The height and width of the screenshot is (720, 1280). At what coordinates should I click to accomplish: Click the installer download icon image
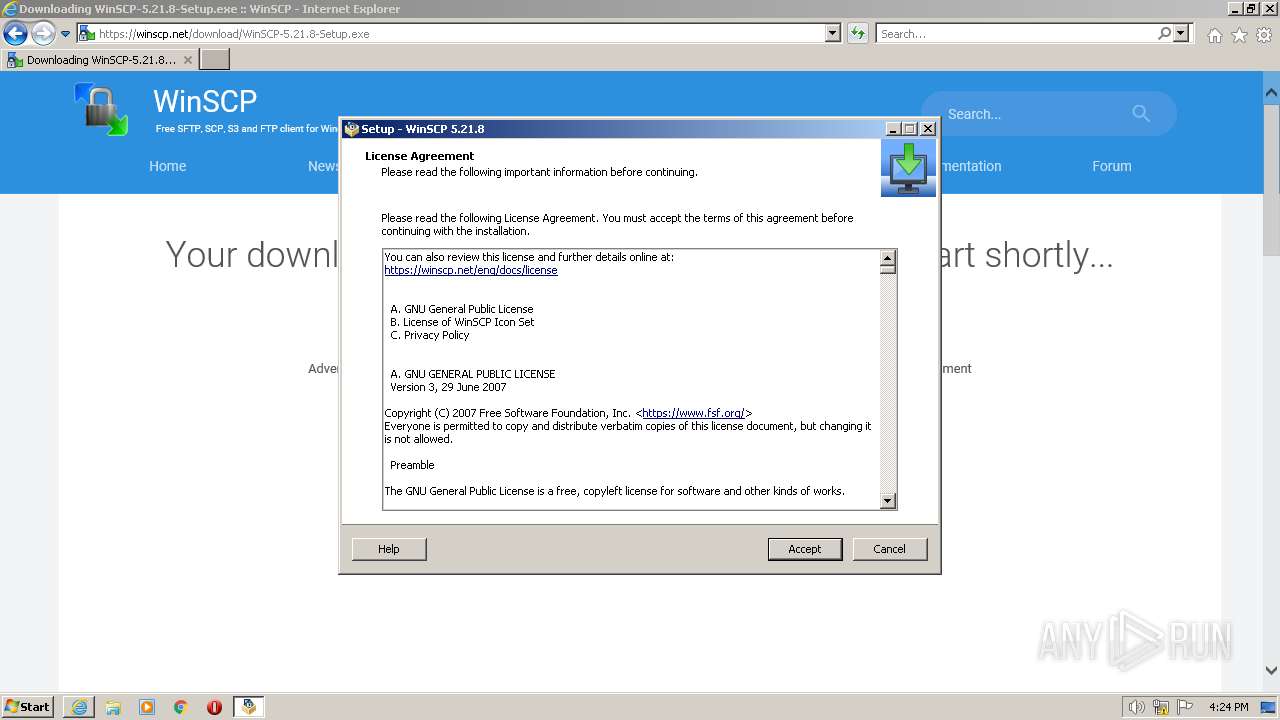tap(908, 168)
